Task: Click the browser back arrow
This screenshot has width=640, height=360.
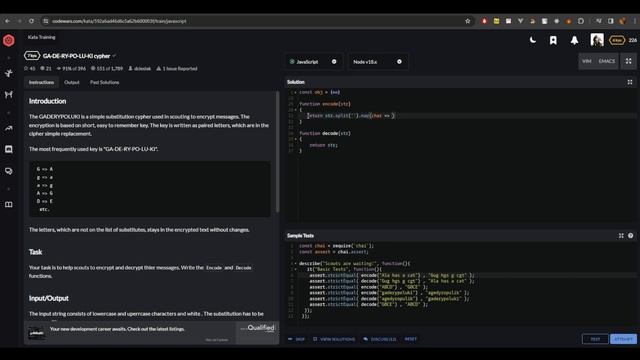Action: pyautogui.click(x=7, y=21)
